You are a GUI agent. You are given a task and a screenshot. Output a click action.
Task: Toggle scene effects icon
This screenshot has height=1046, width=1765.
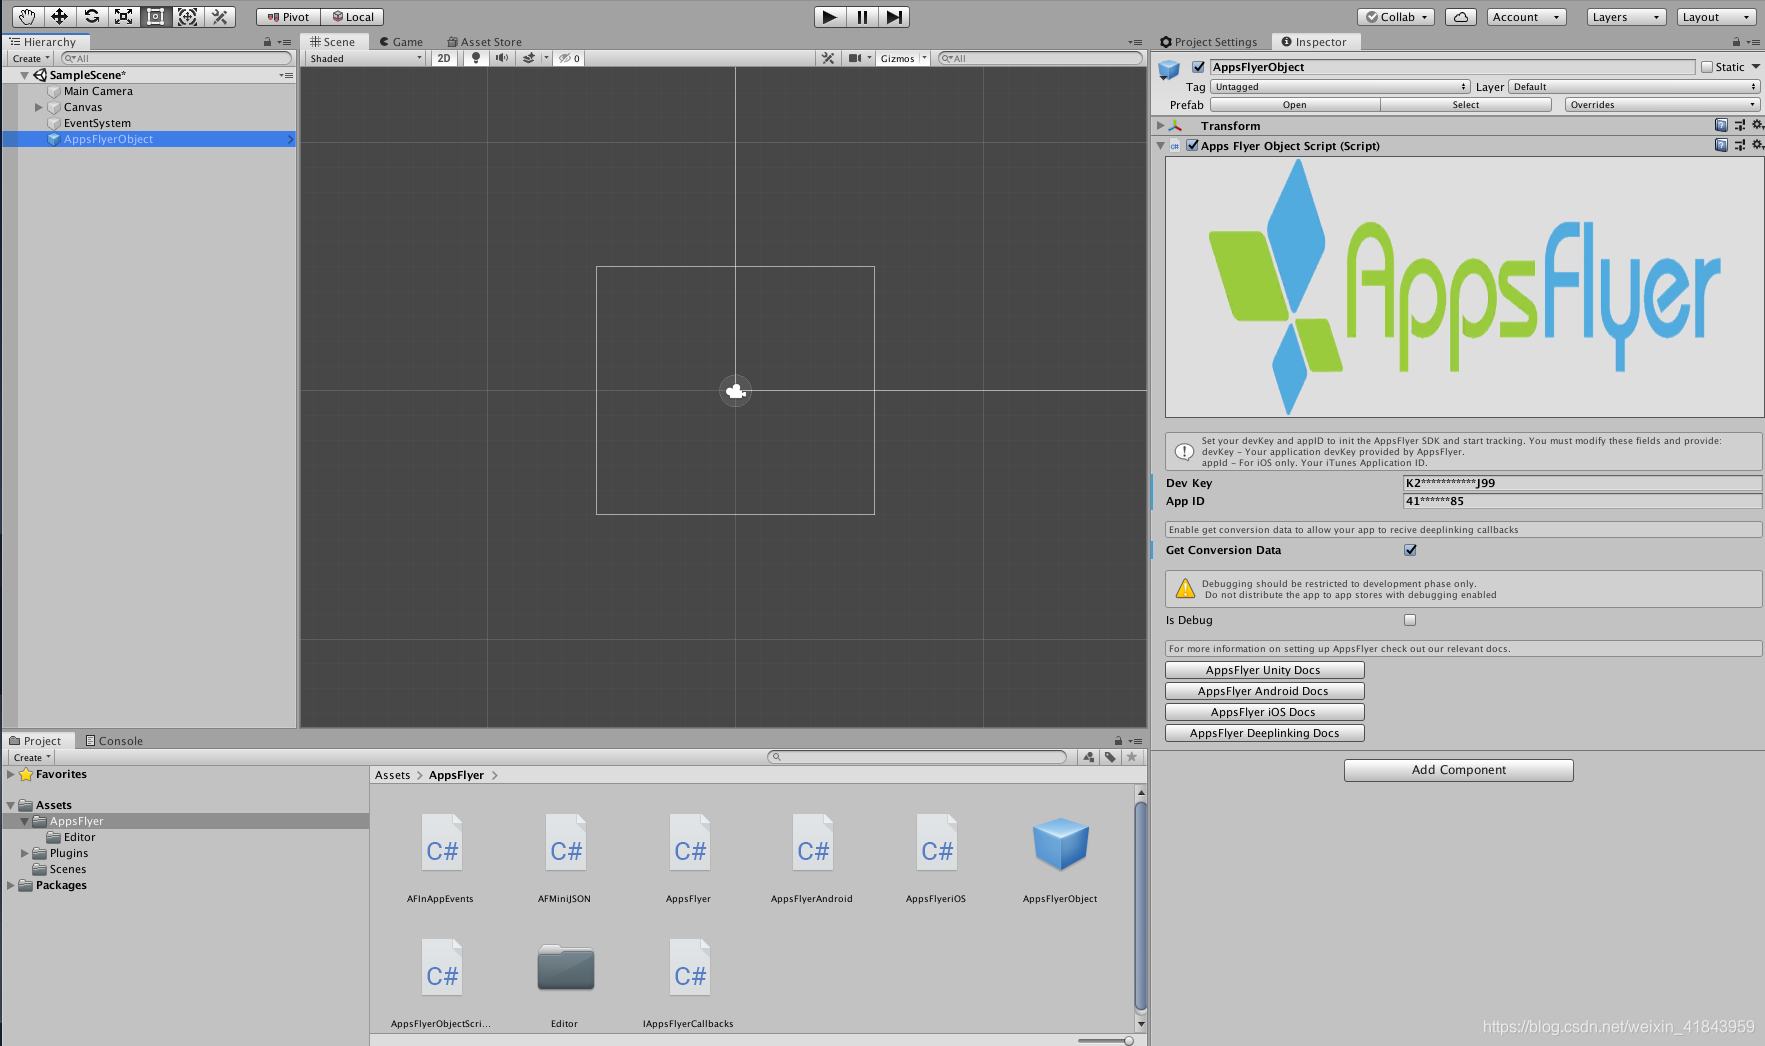point(529,58)
